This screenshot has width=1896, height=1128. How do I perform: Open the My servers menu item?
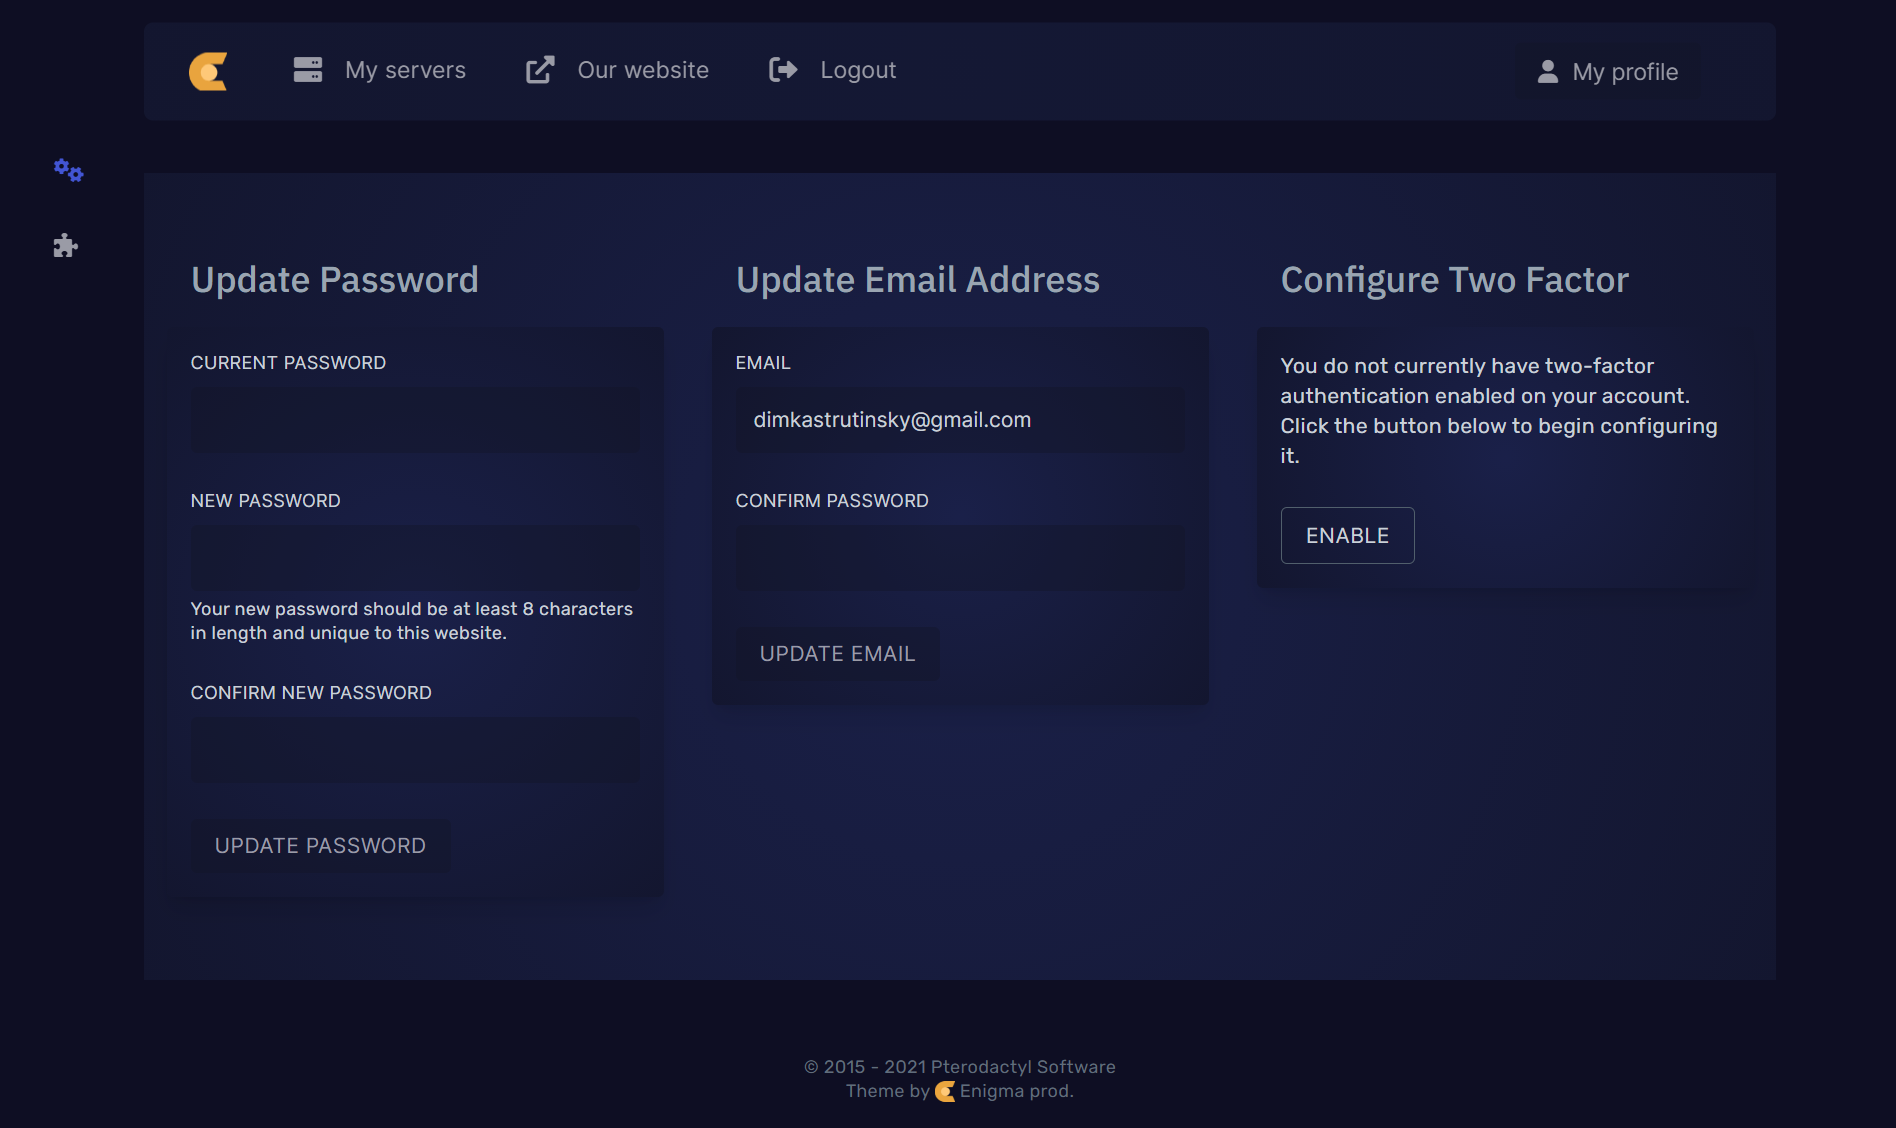(405, 70)
